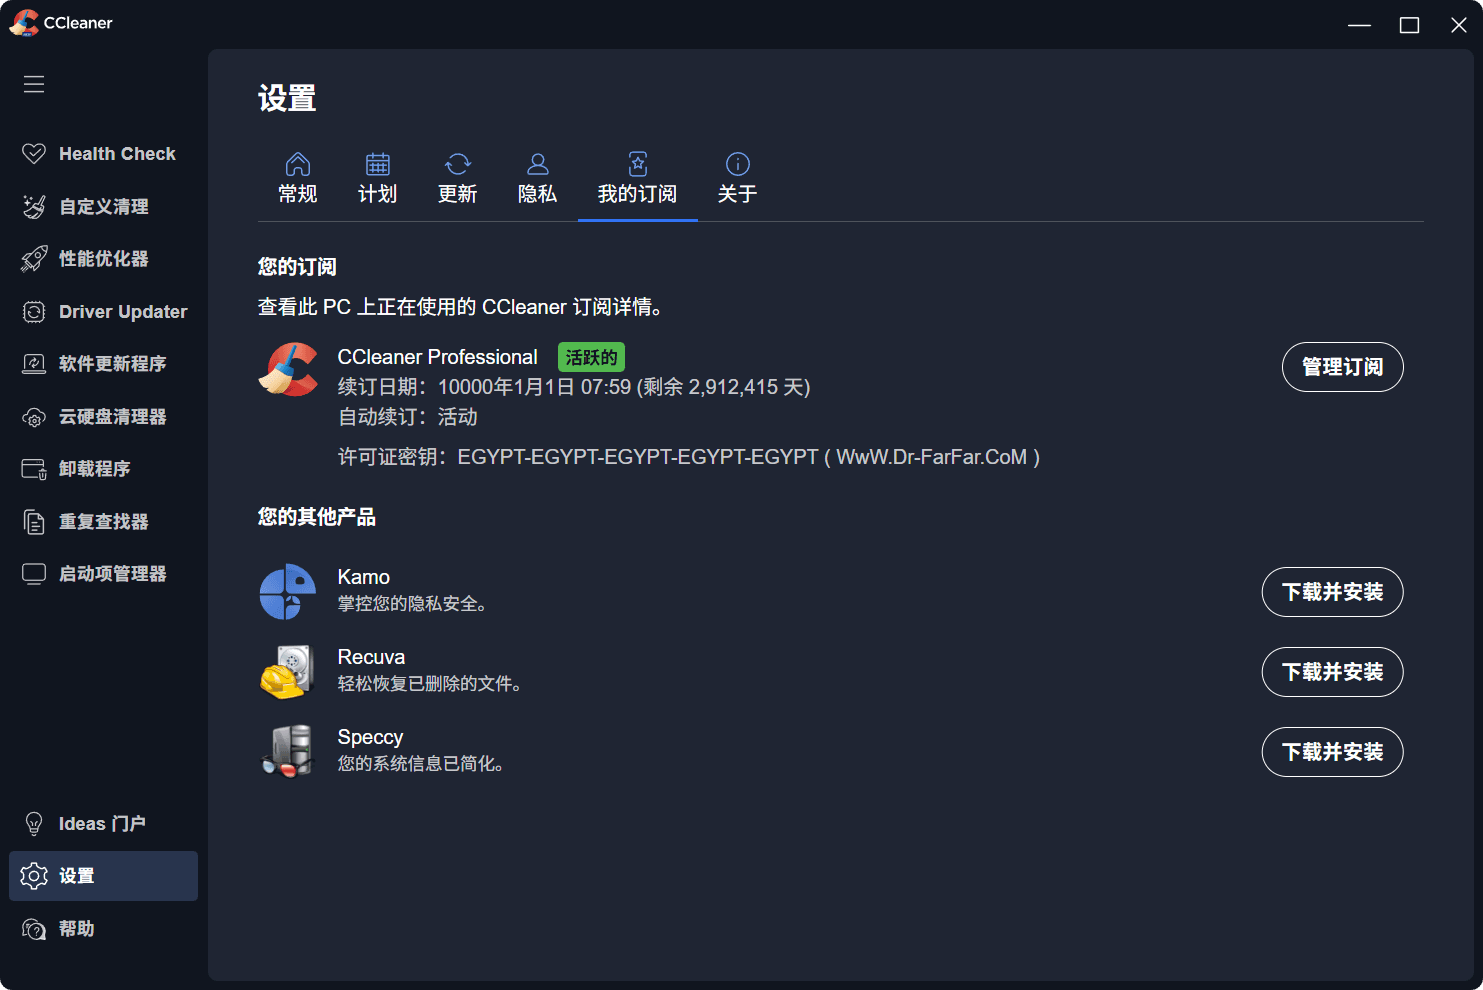Open Health Check heart icon

tap(34, 153)
